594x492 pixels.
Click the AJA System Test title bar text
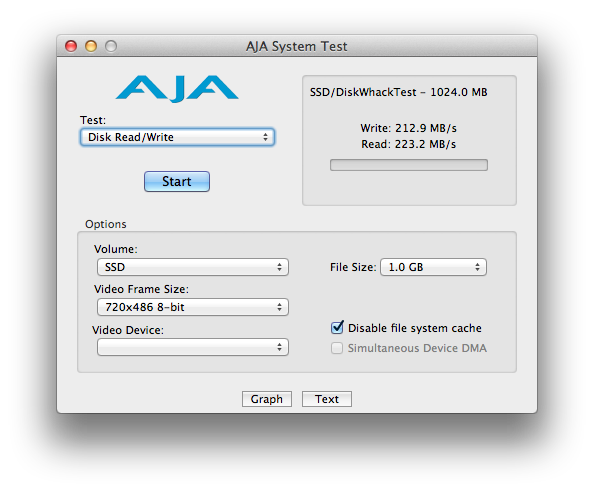click(297, 46)
